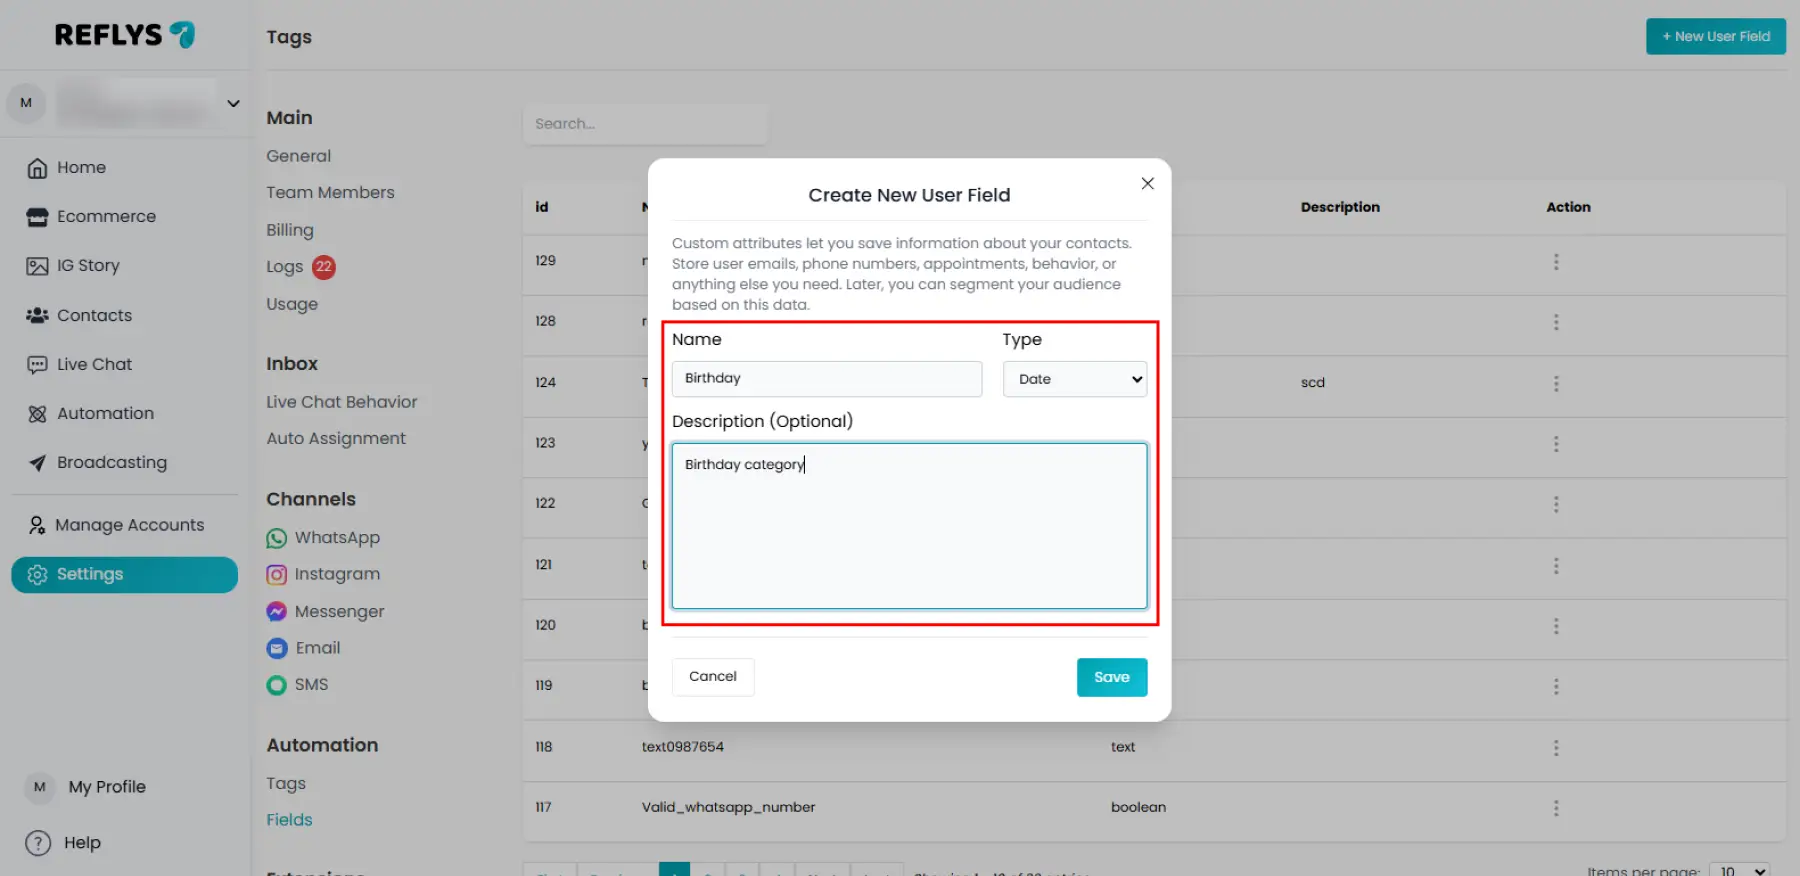Open Ecommerce store icon
The width and height of the screenshot is (1800, 876).
(x=37, y=217)
